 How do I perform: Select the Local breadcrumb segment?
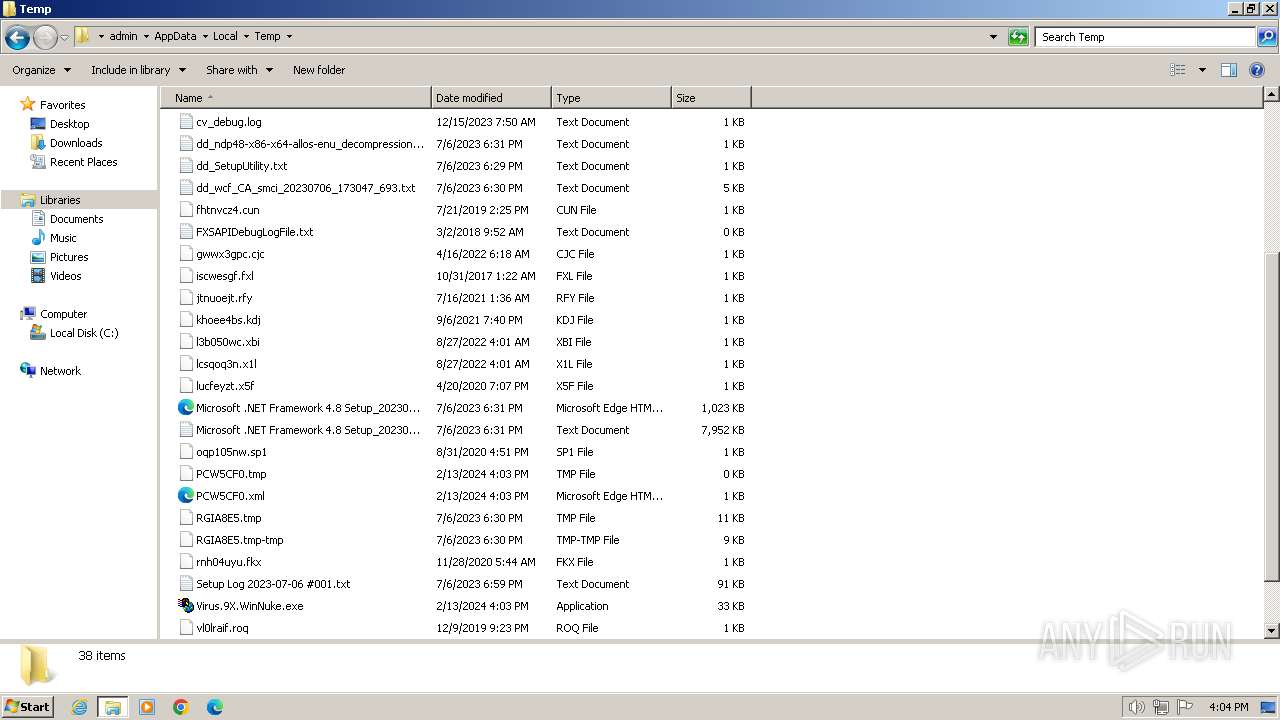coord(225,36)
